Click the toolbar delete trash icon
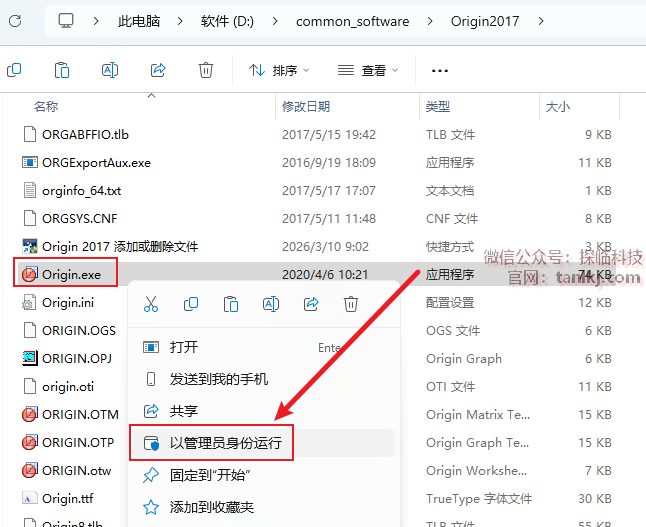The width and height of the screenshot is (646, 527). tap(206, 70)
